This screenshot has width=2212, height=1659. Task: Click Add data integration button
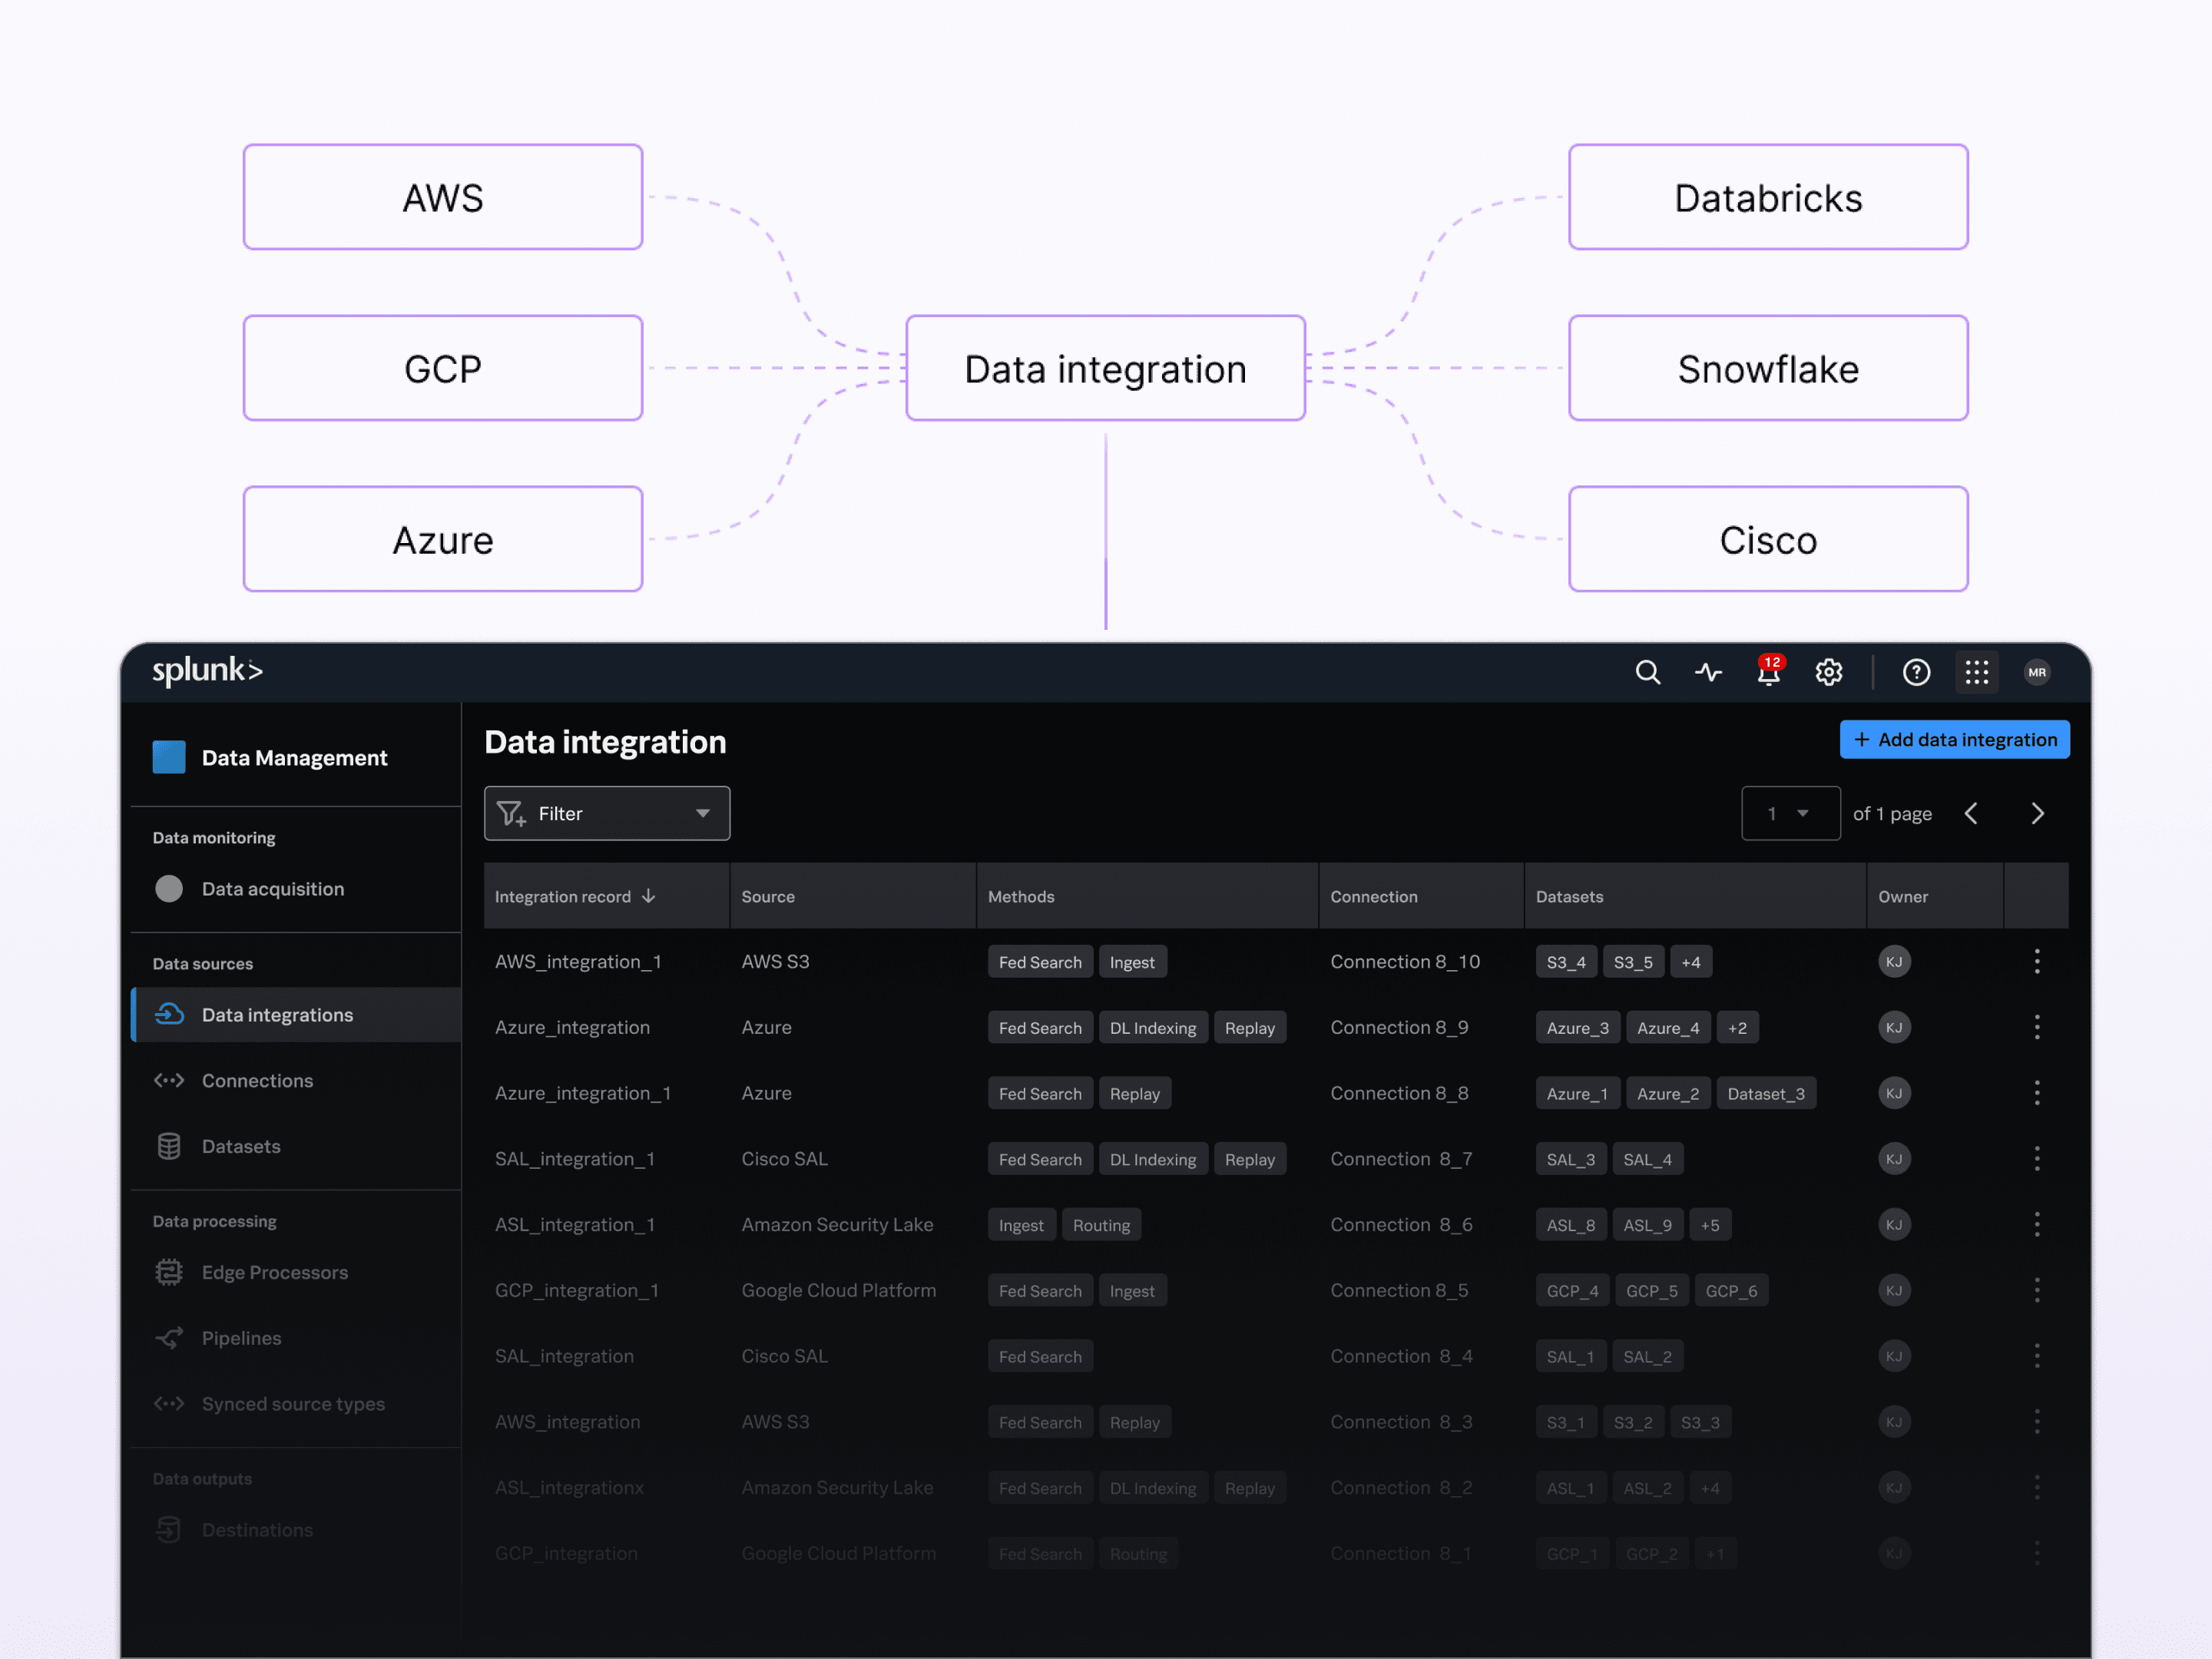pos(1954,739)
